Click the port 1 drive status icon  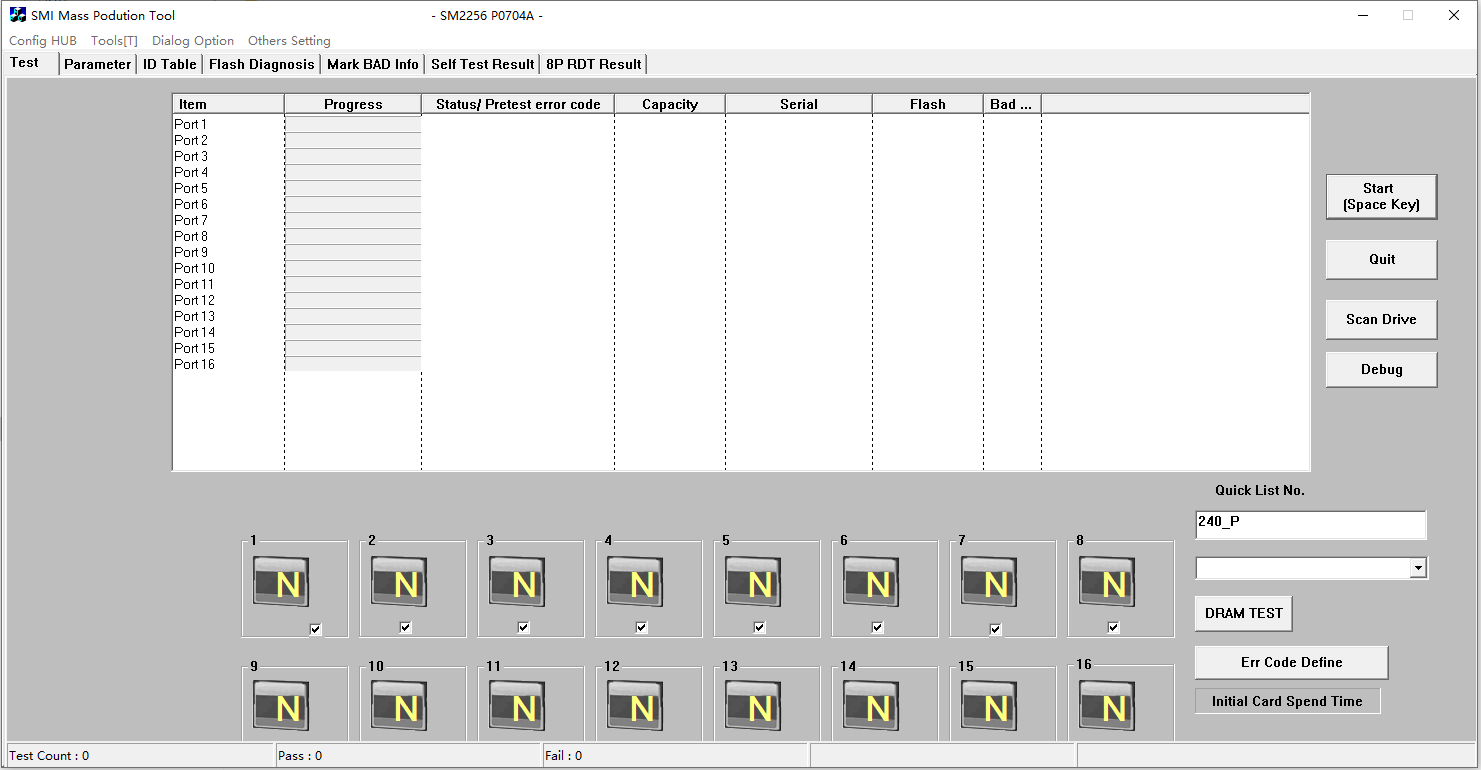pyautogui.click(x=281, y=582)
